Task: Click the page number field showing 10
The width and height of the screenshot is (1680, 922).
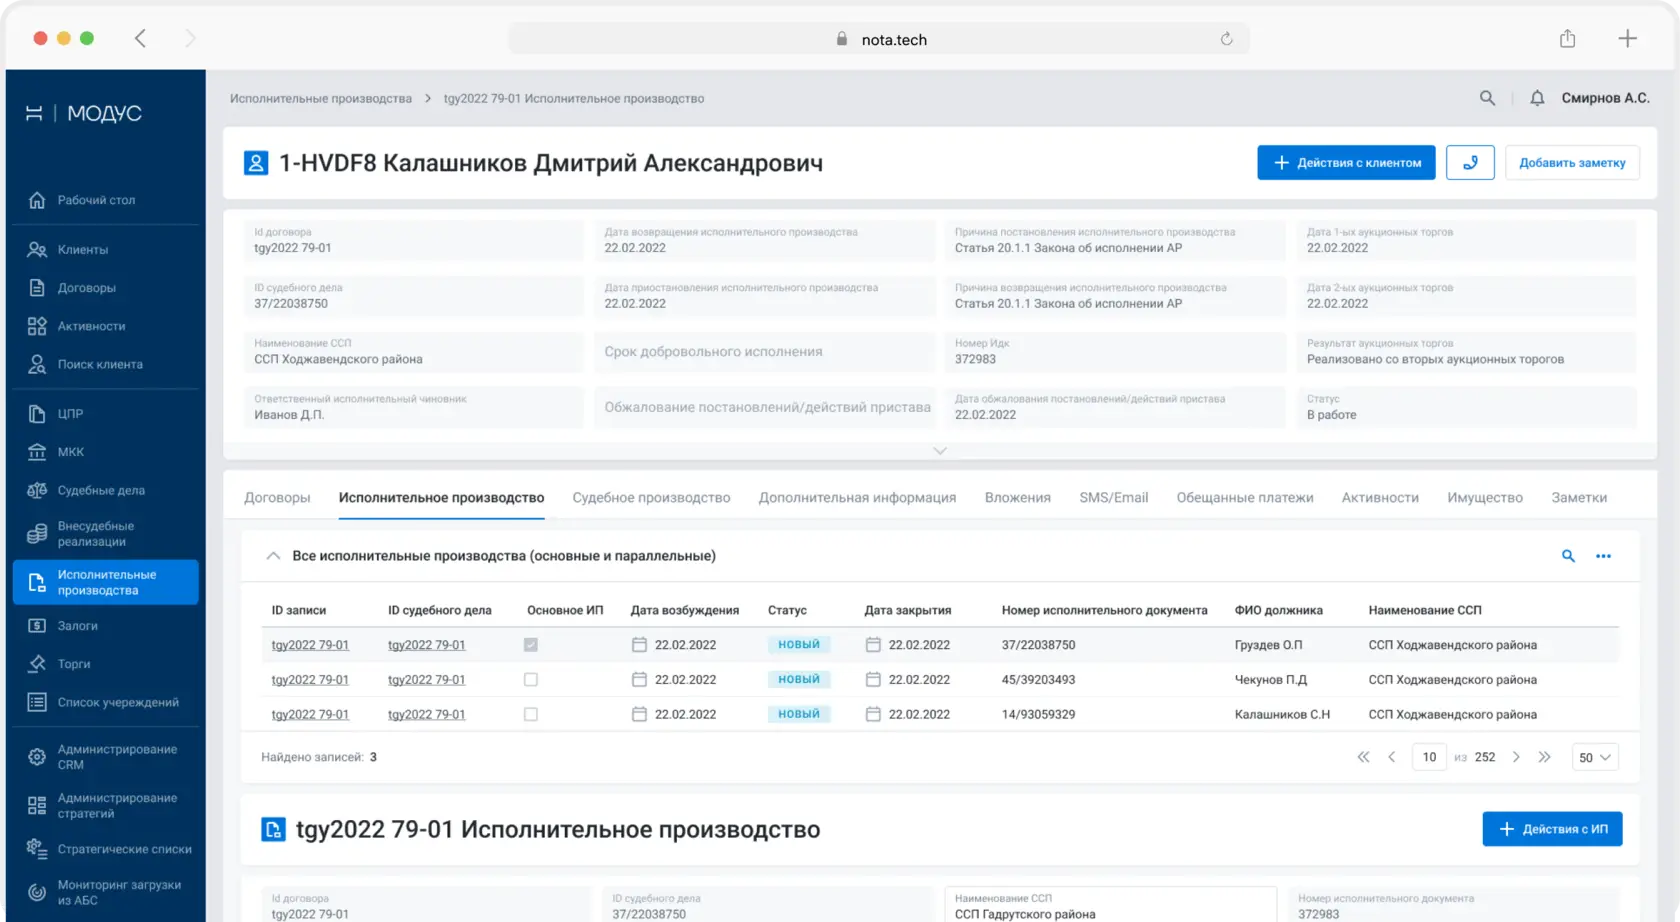Action: 1429,758
